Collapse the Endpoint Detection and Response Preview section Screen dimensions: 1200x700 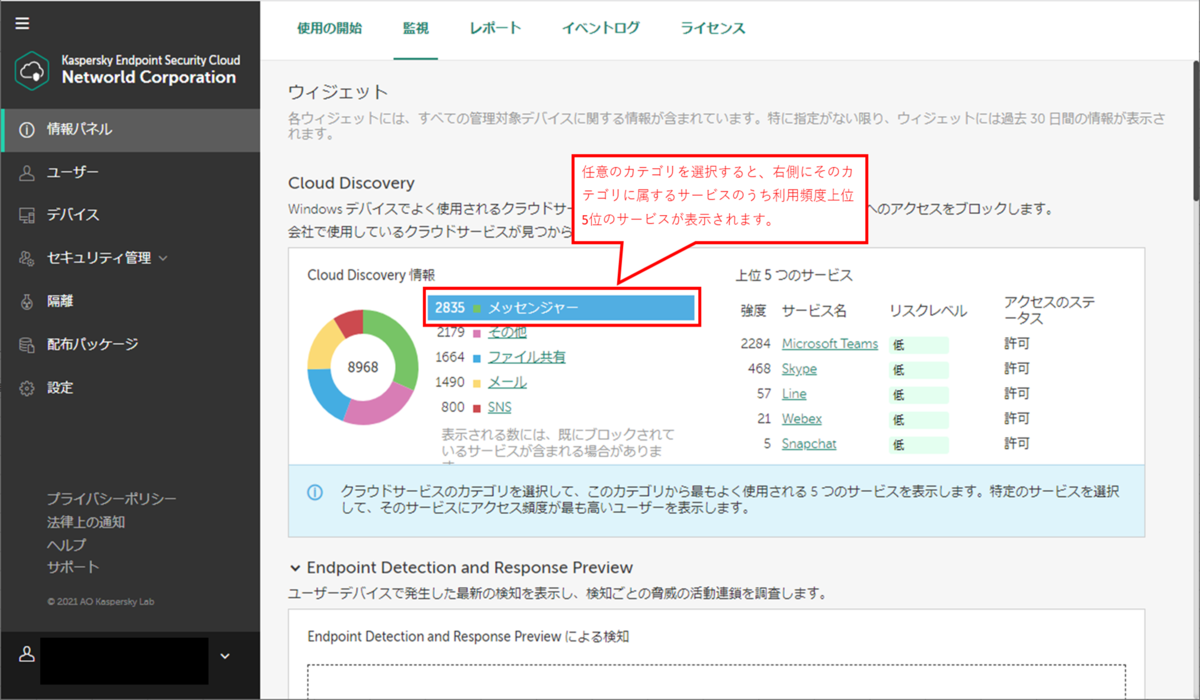(294, 566)
